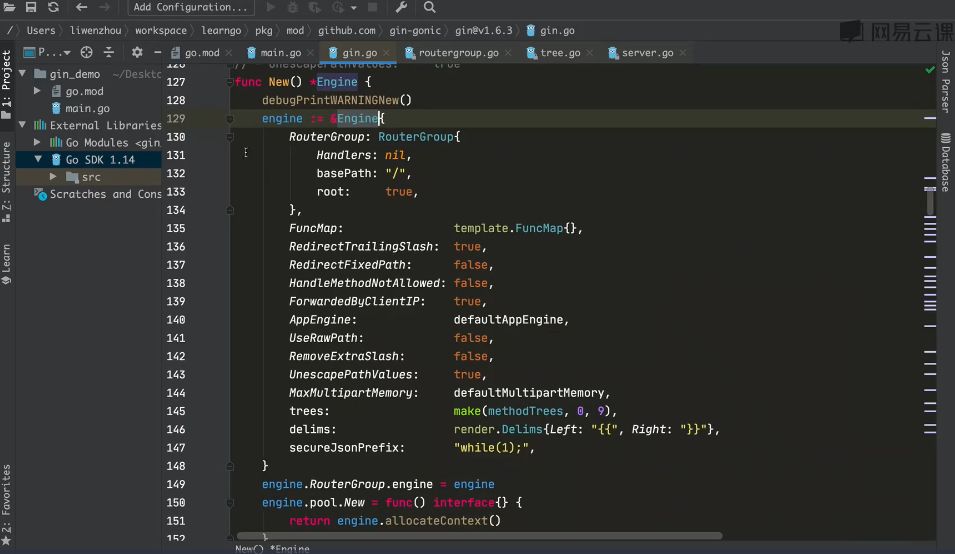Screen dimensions: 955x554
Task: Close the tree.go tab
Action: (590, 53)
